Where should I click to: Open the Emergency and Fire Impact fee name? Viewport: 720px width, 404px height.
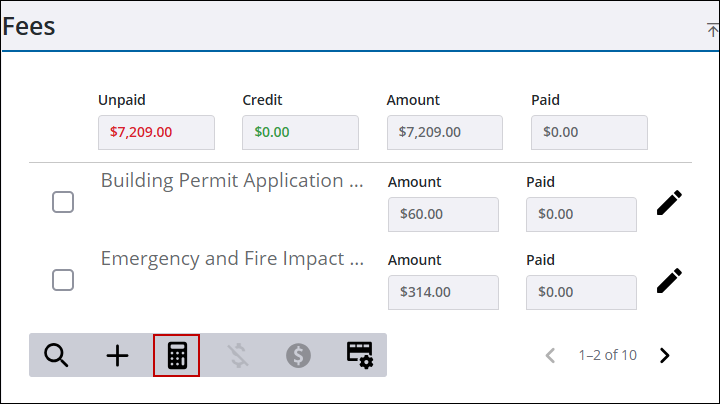click(x=231, y=259)
